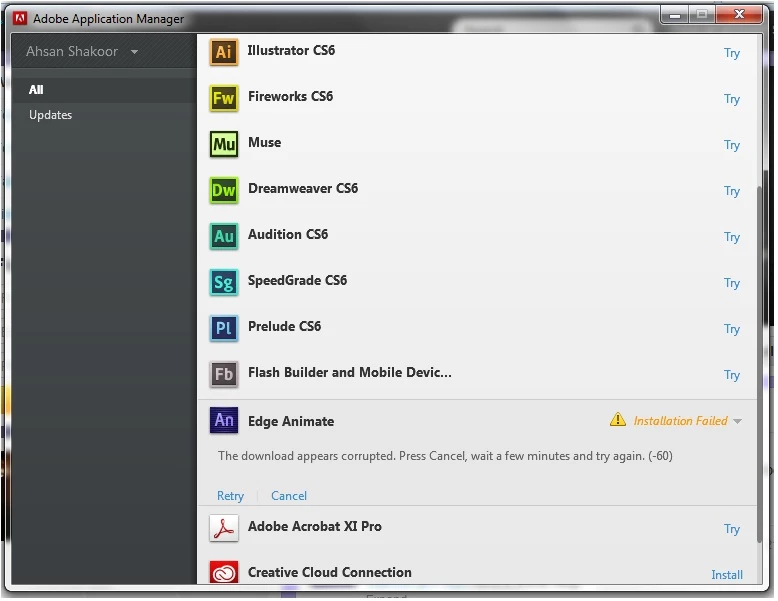Click the Creative Cloud Connection icon
778x601 pixels.
click(224, 573)
